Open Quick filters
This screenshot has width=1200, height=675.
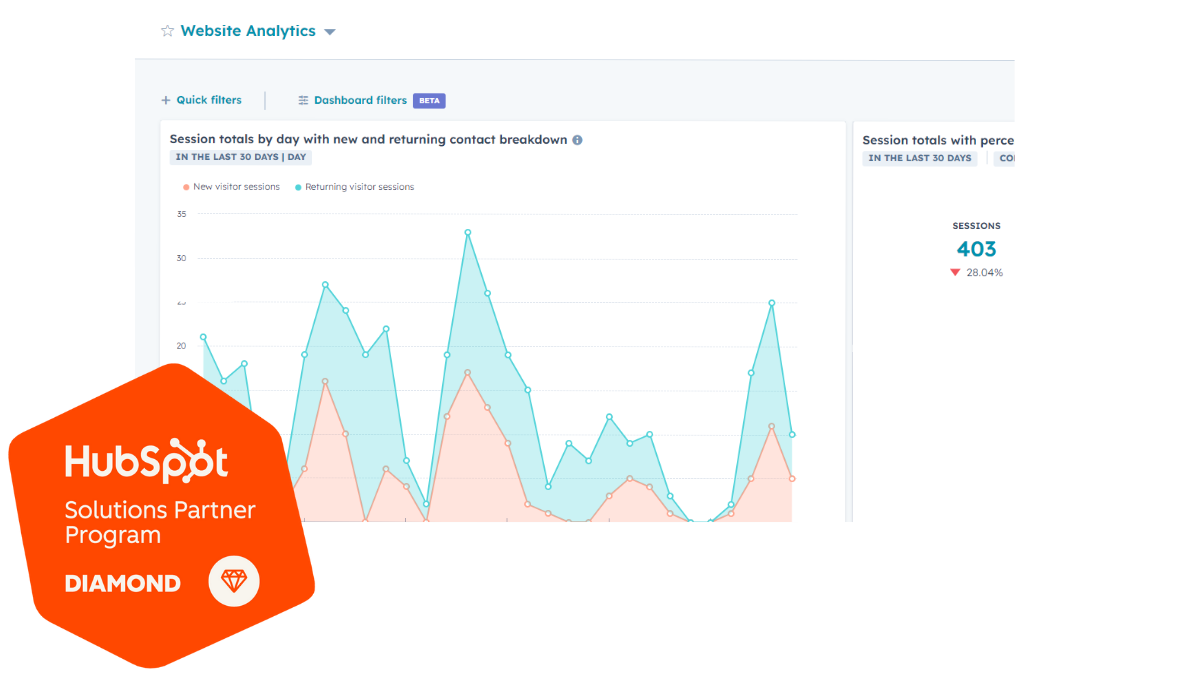tap(208, 100)
